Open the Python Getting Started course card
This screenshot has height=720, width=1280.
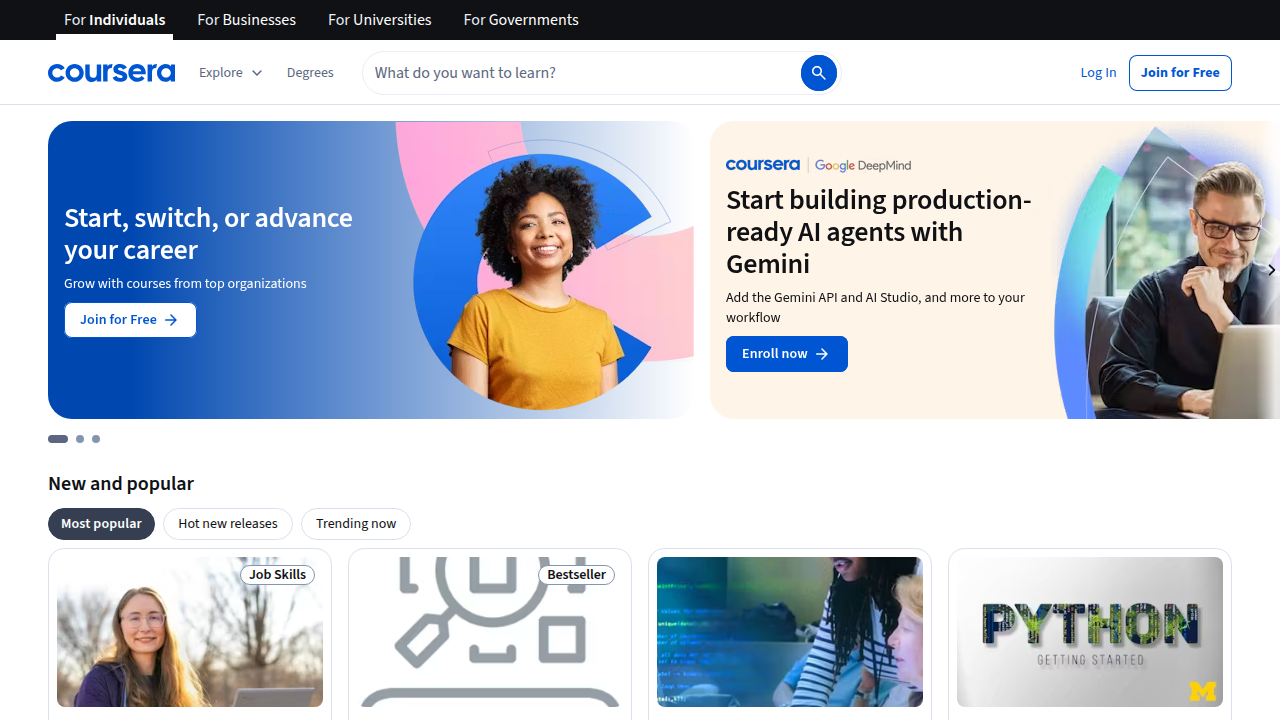click(1090, 634)
